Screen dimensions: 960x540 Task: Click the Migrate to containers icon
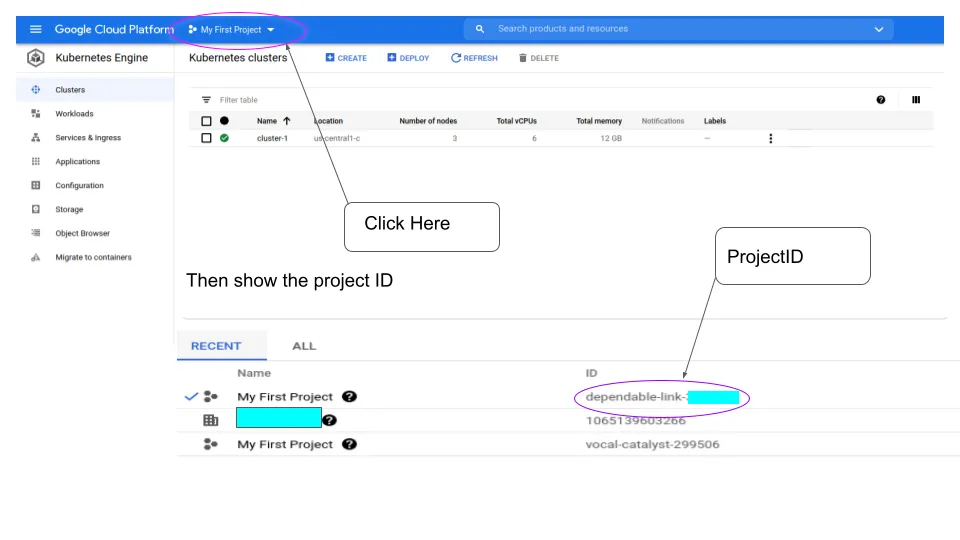[x=36, y=257]
